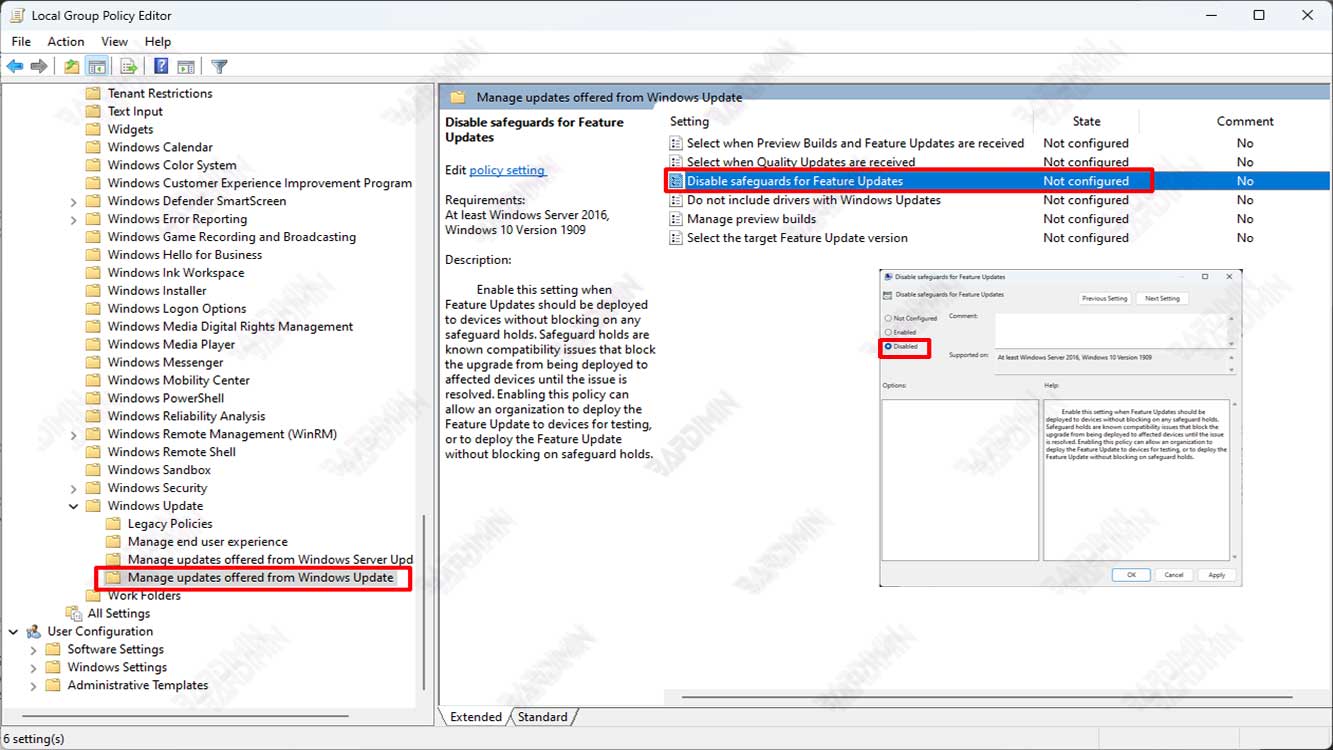1333x750 pixels.
Task: Click Previous Setting button in dialog
Action: pos(1105,298)
